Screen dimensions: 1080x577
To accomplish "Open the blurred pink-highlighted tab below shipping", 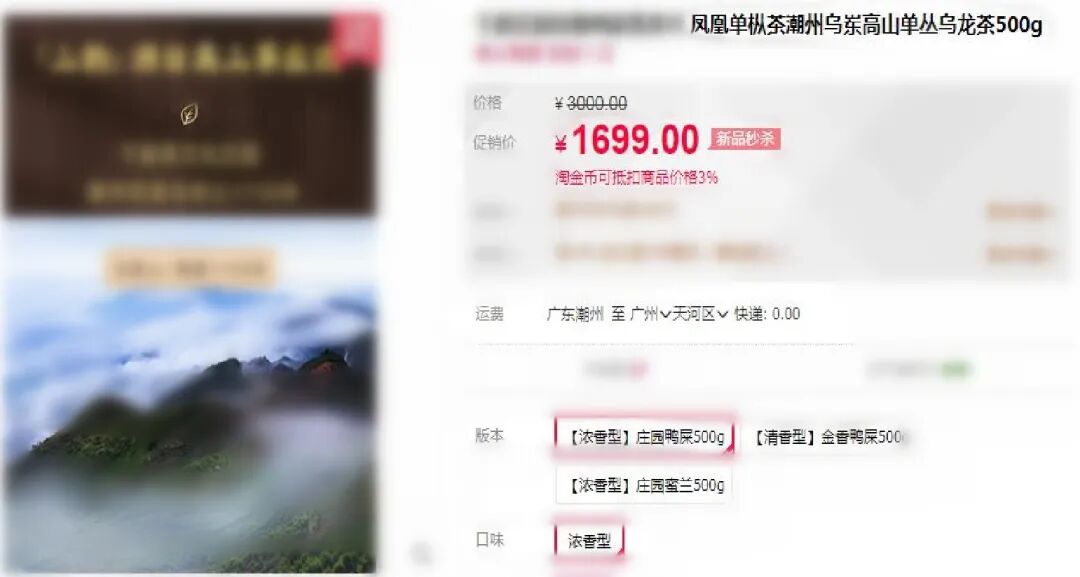I will point(617,370).
